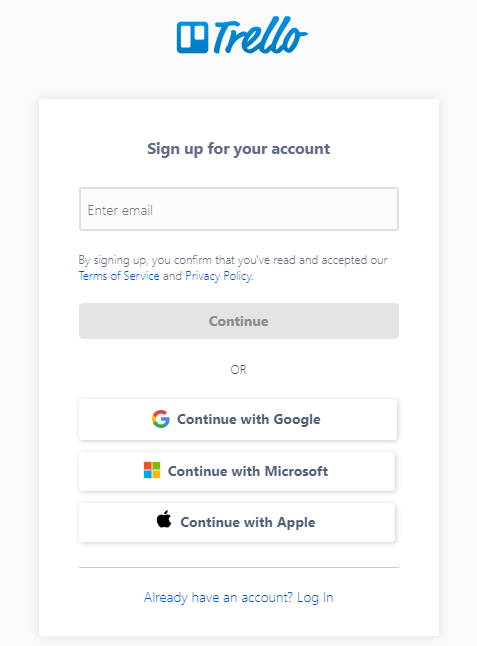The image size is (477, 646).
Task: Click the Enter email placeholder text
Action: [120, 210]
